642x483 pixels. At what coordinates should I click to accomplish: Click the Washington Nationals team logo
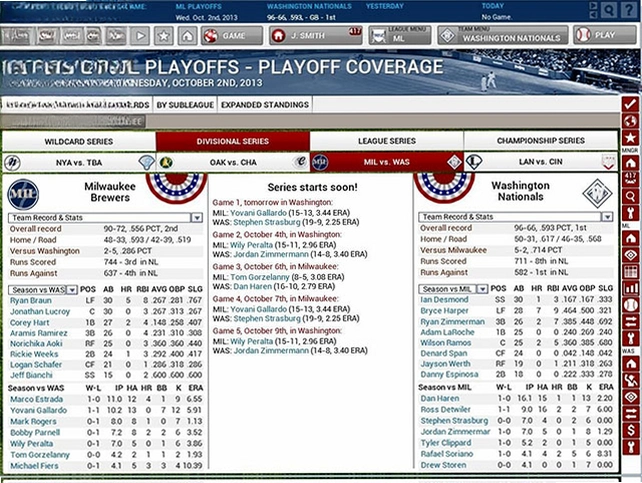[597, 193]
